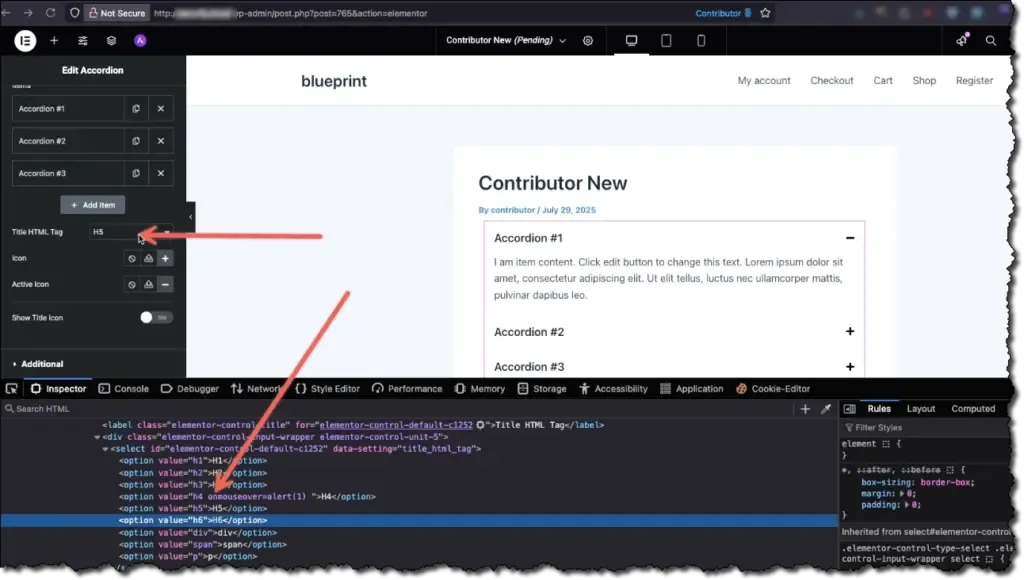Click the add element plus icon
Image resolution: width=1024 pixels, height=580 pixels.
54,40
